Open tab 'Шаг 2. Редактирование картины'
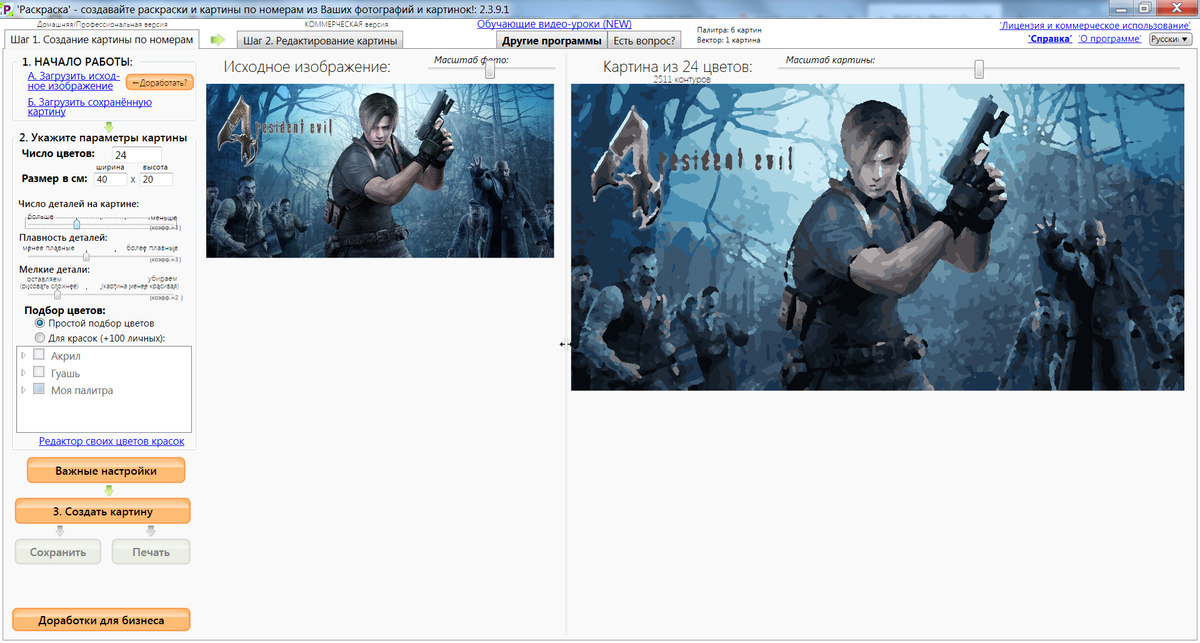 point(320,40)
